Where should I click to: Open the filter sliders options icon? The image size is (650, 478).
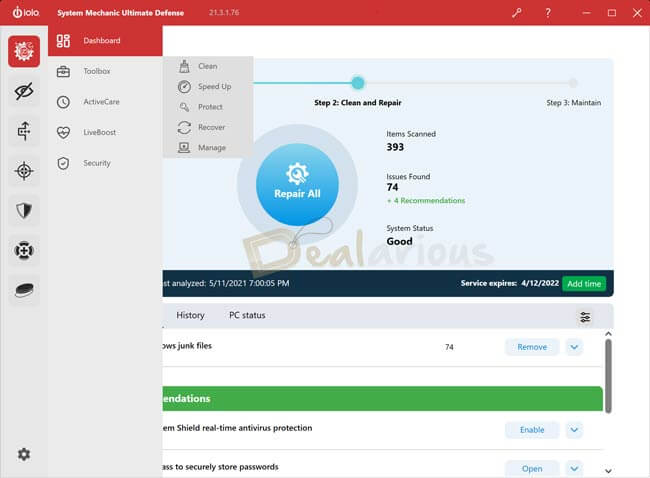coord(585,317)
